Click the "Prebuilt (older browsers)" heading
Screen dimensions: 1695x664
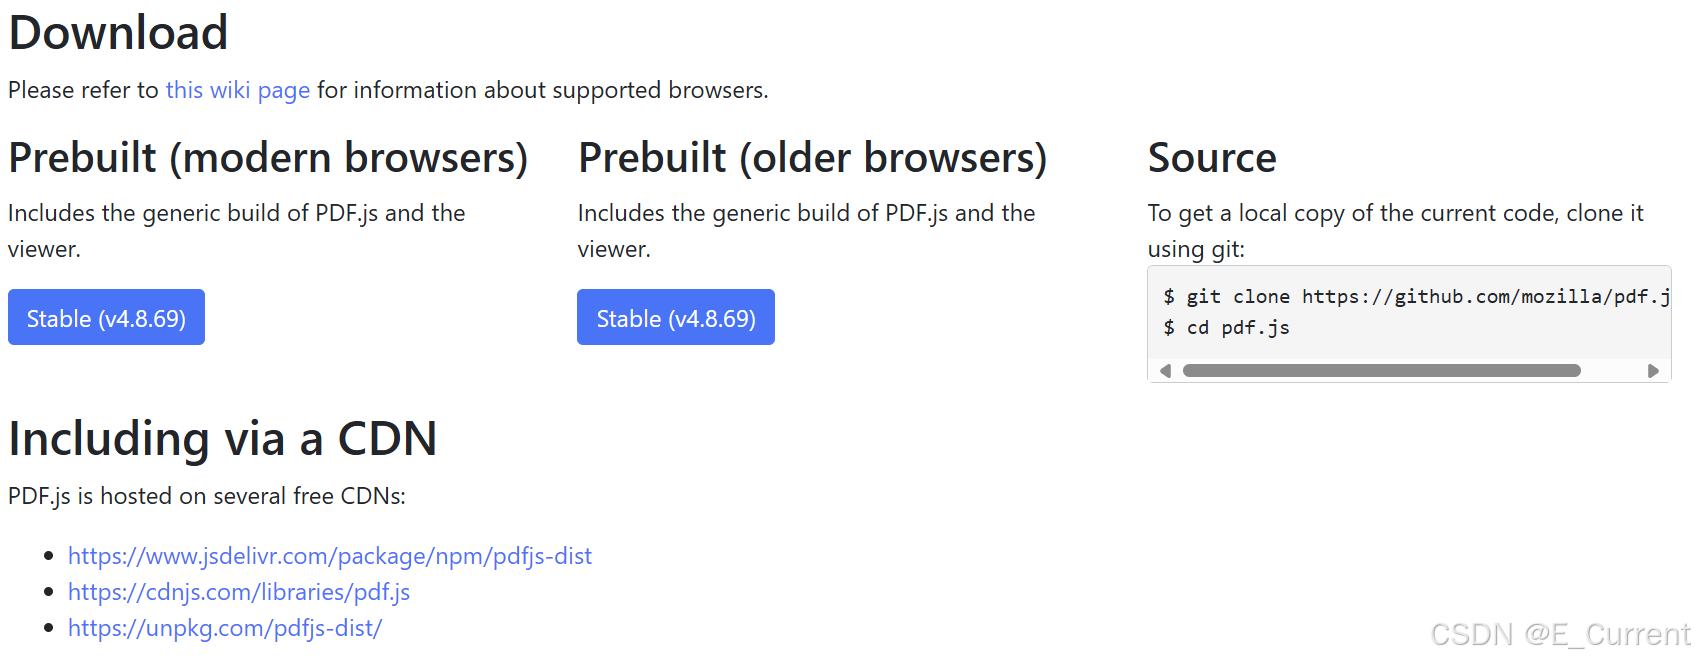click(x=812, y=158)
